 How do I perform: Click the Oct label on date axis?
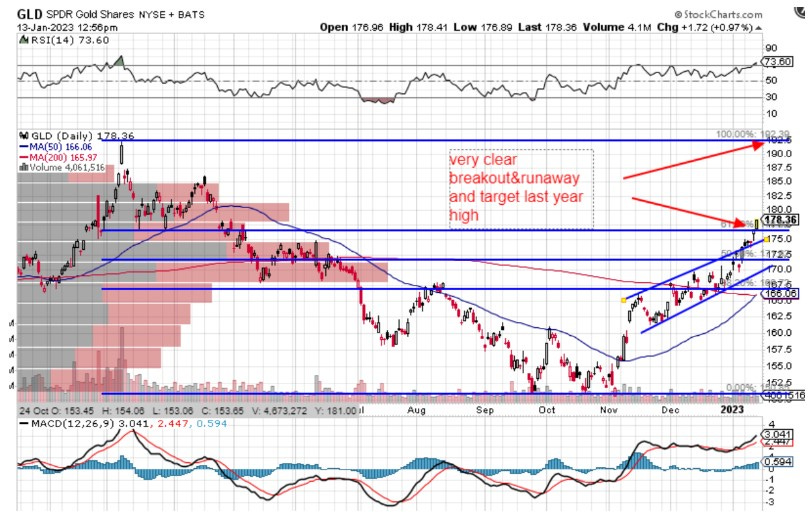[x=548, y=409]
